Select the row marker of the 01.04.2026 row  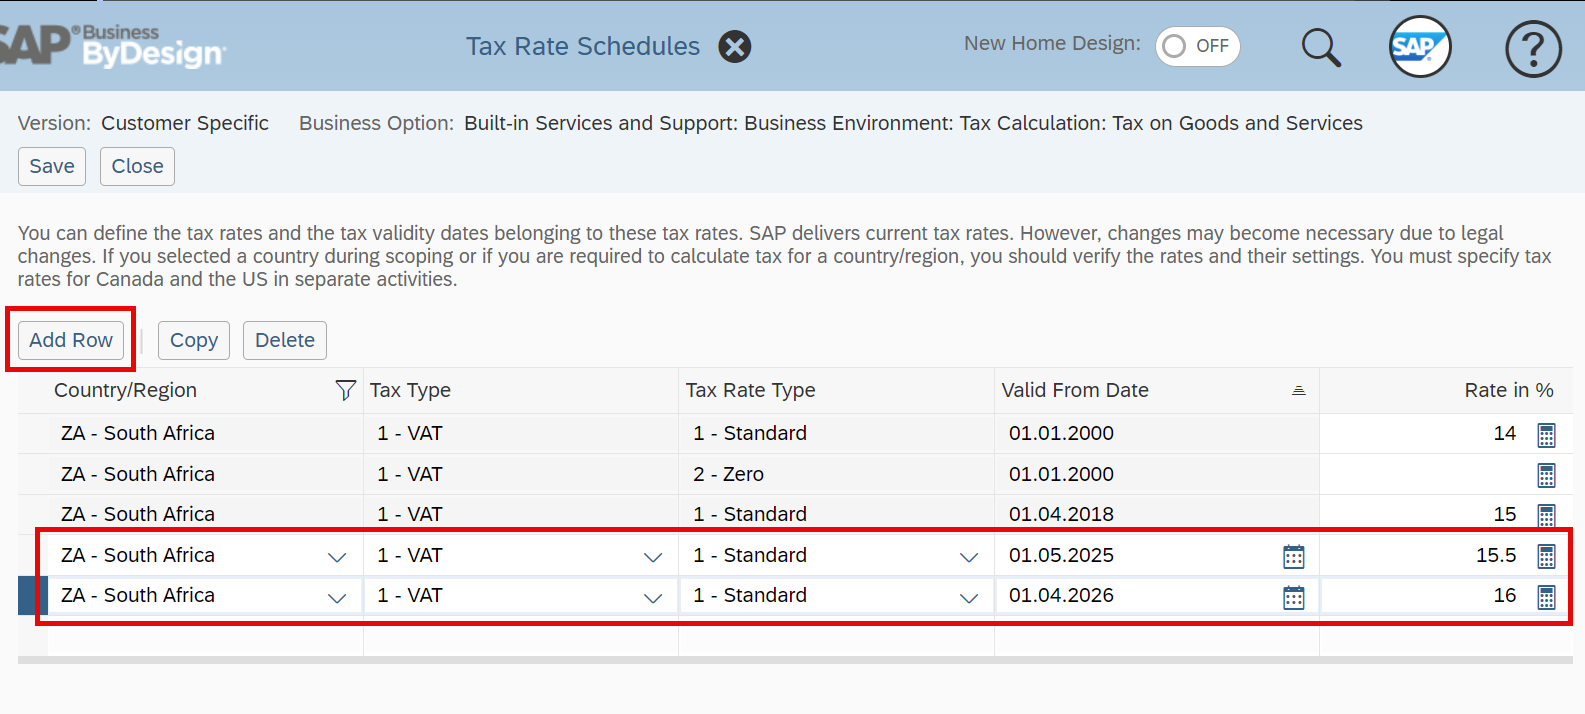coord(33,596)
